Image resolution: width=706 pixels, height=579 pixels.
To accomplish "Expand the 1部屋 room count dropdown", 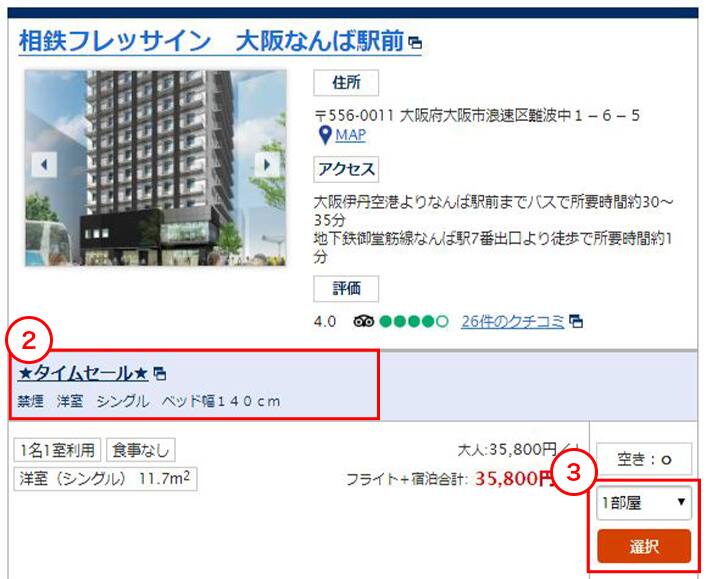I will pyautogui.click(x=644, y=502).
